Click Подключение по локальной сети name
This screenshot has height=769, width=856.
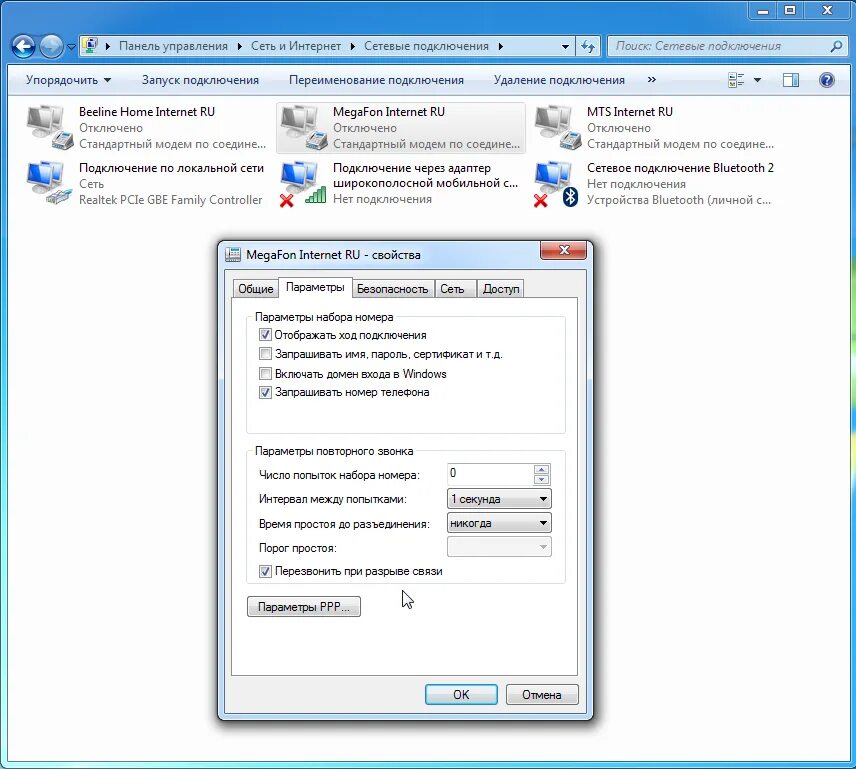(x=171, y=168)
